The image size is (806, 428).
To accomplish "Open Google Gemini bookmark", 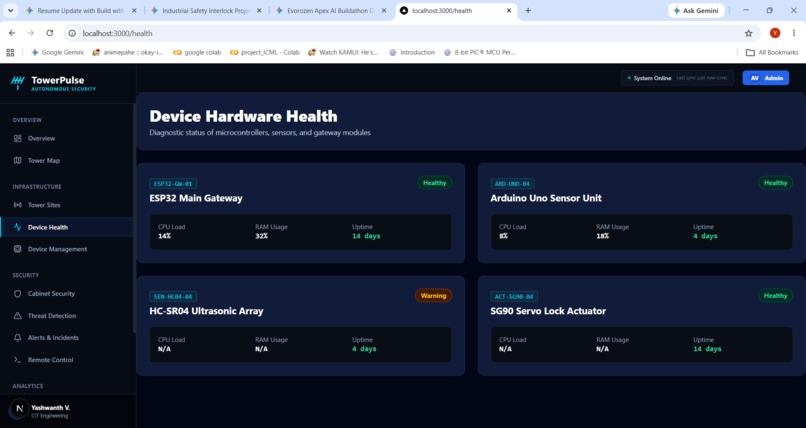I will [57, 52].
